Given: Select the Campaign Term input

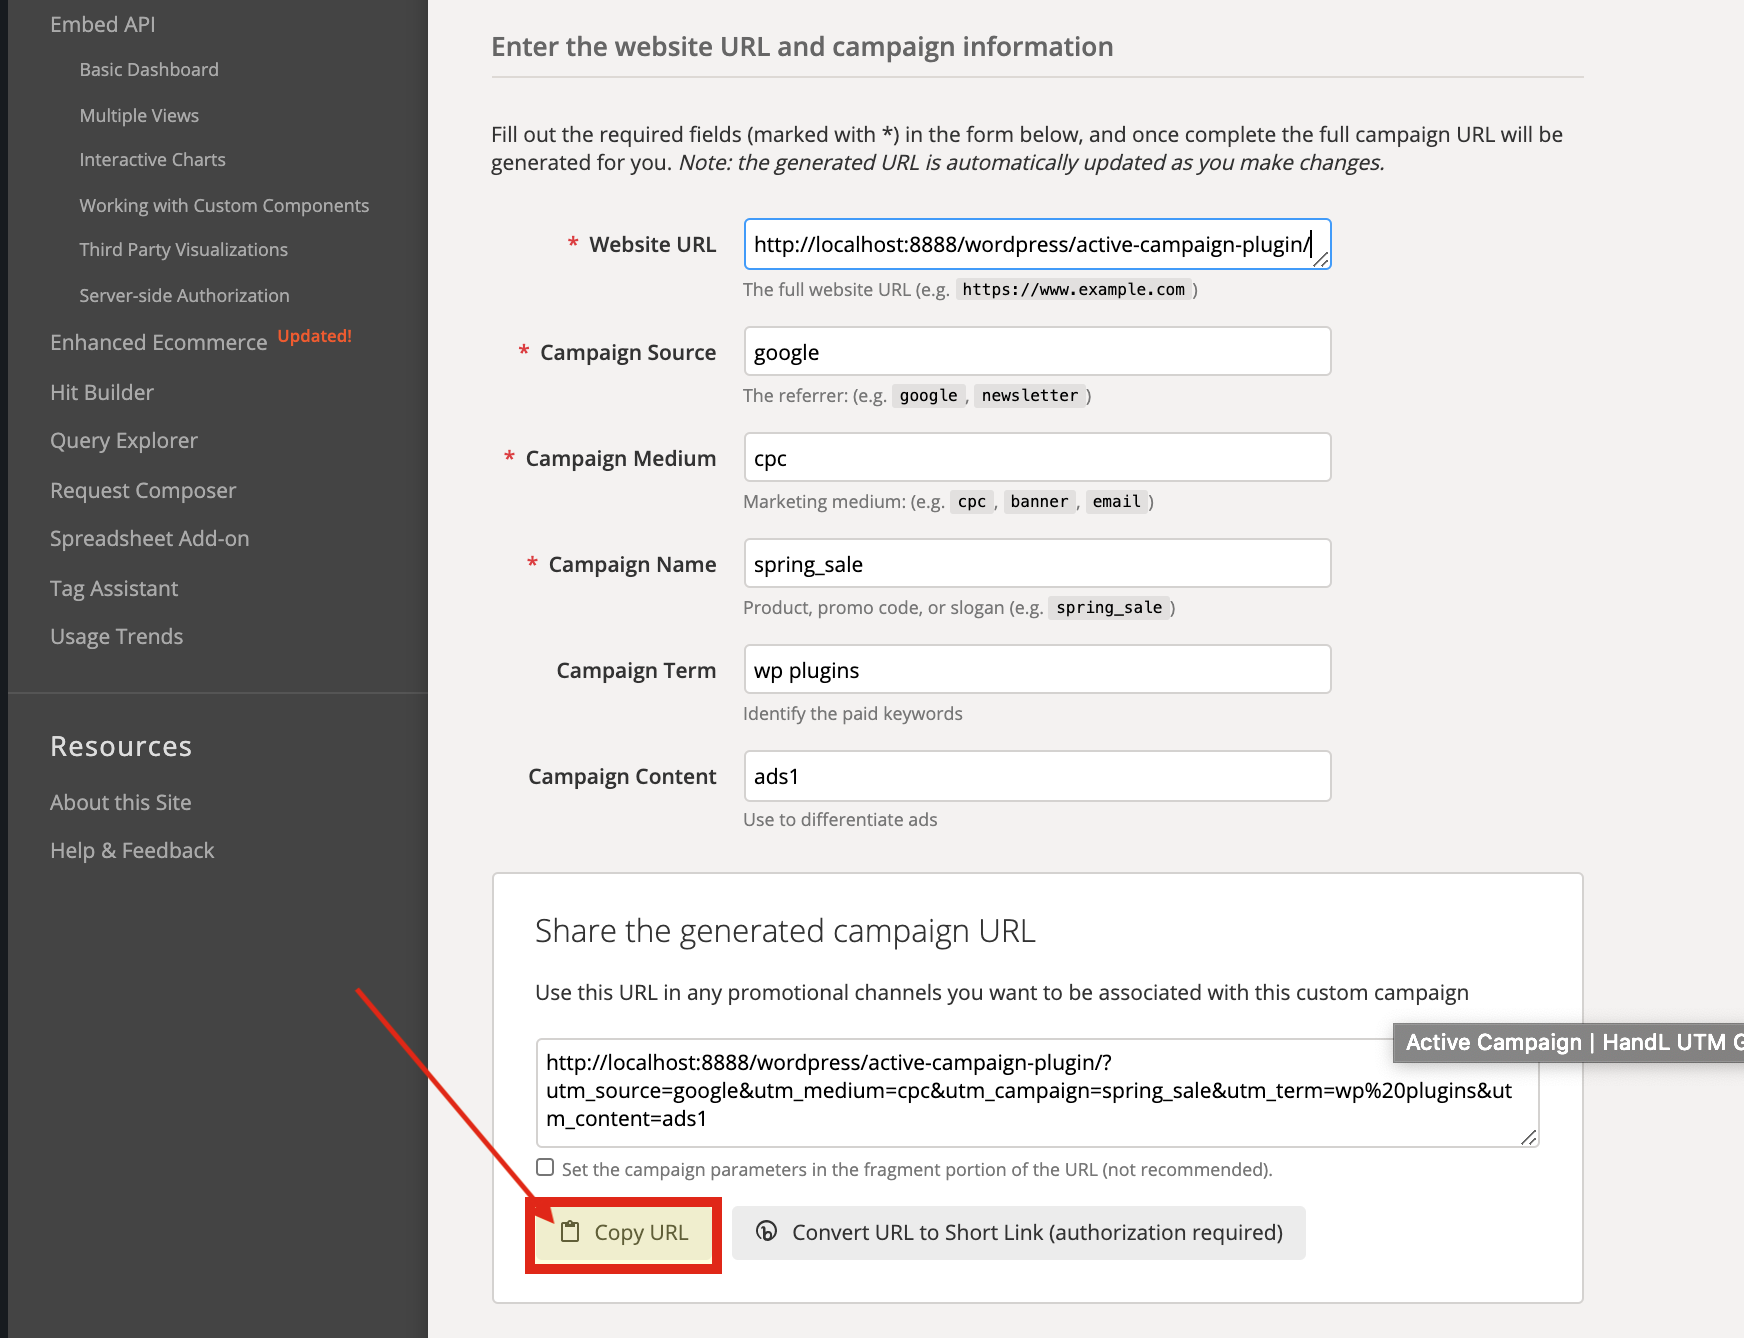Looking at the screenshot, I should click(1037, 669).
